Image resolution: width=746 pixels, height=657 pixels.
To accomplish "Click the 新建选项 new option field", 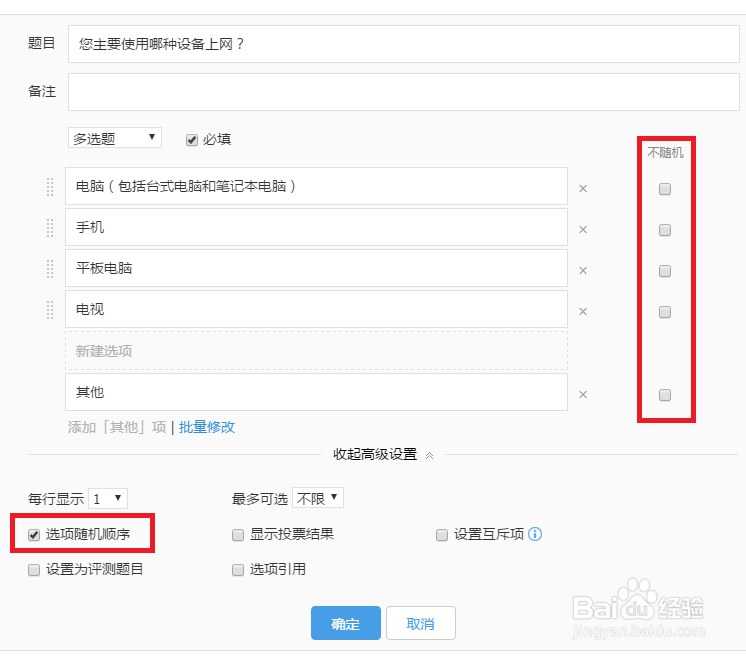I will point(316,351).
